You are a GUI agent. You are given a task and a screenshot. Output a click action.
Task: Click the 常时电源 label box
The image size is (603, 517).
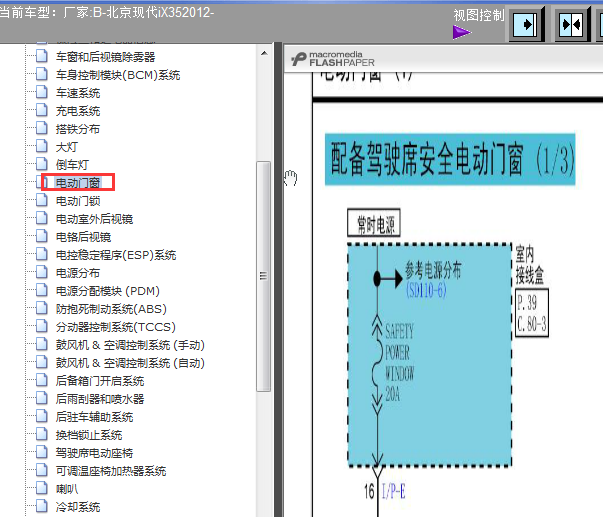point(374,223)
